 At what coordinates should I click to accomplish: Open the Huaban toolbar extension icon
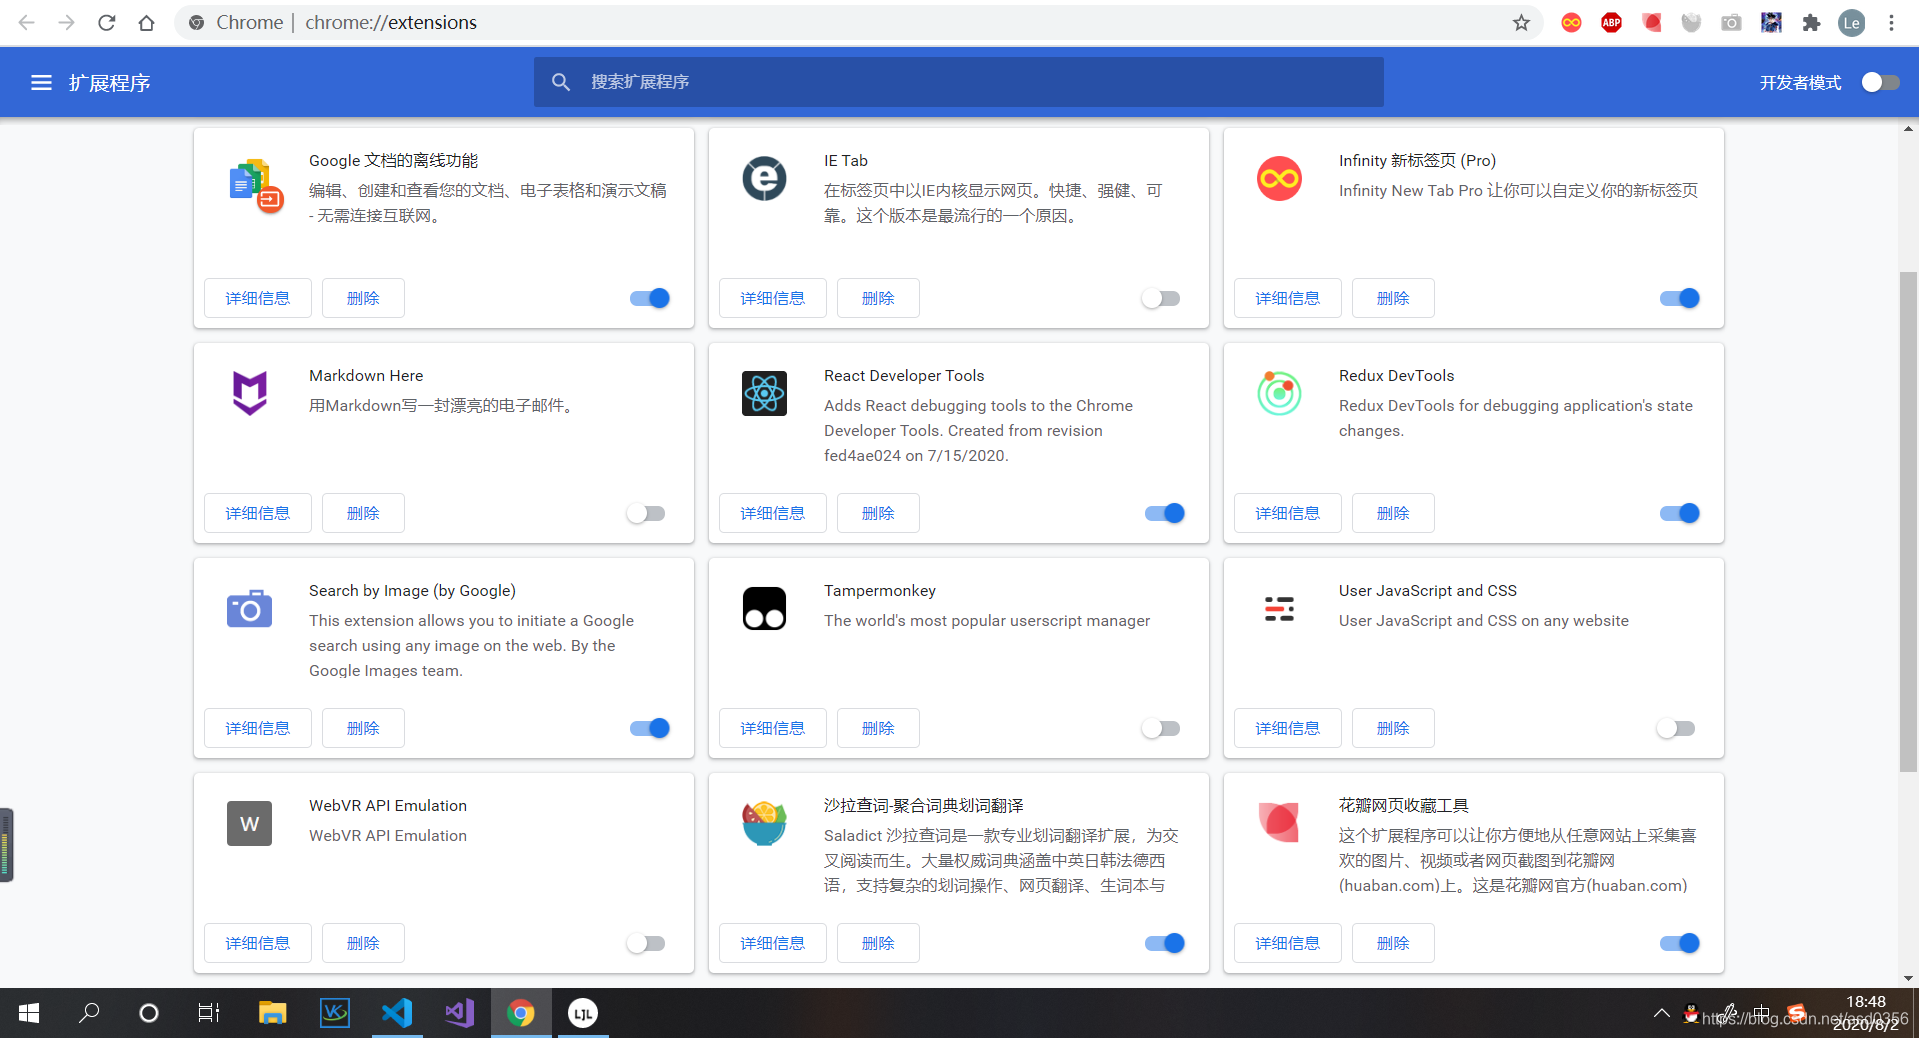coord(1651,23)
